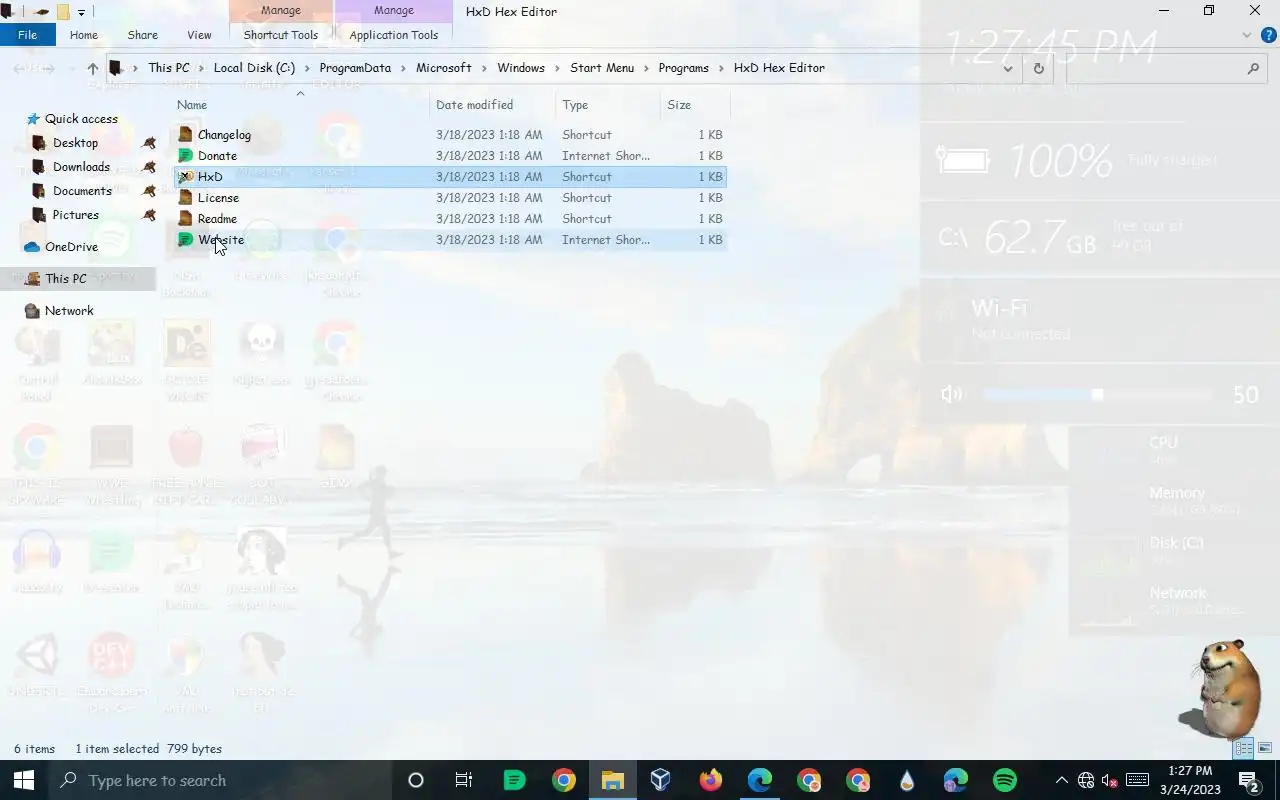Open Spotify from the taskbar
The image size is (1280, 800).
[1005, 781]
